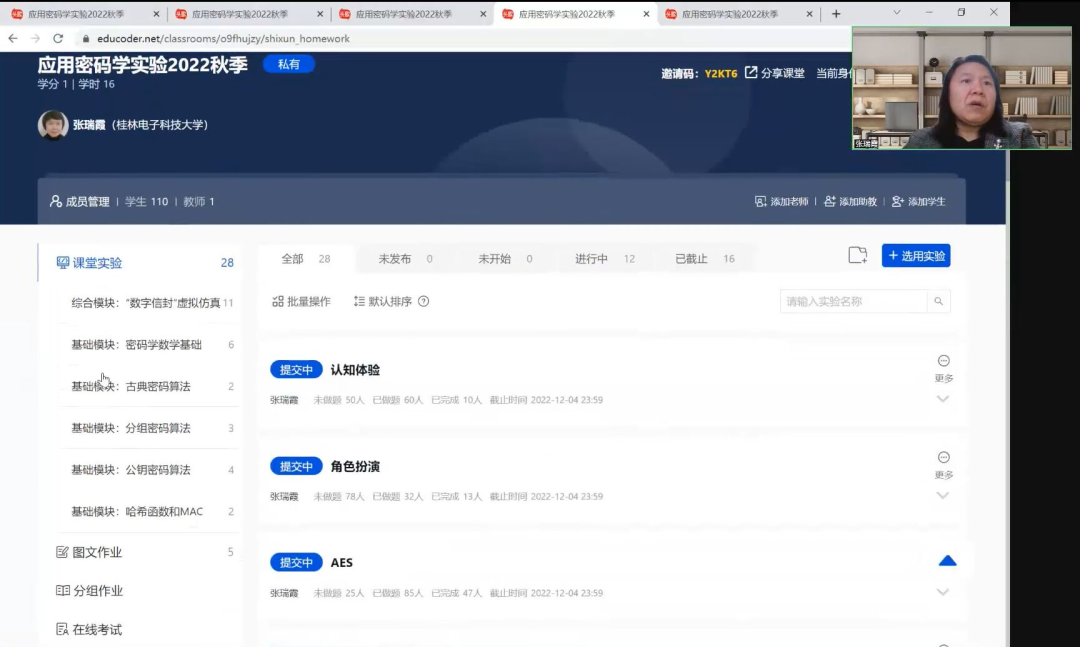The width and height of the screenshot is (1080, 647).
Task: Click the browser reload icon
Action: [58, 38]
